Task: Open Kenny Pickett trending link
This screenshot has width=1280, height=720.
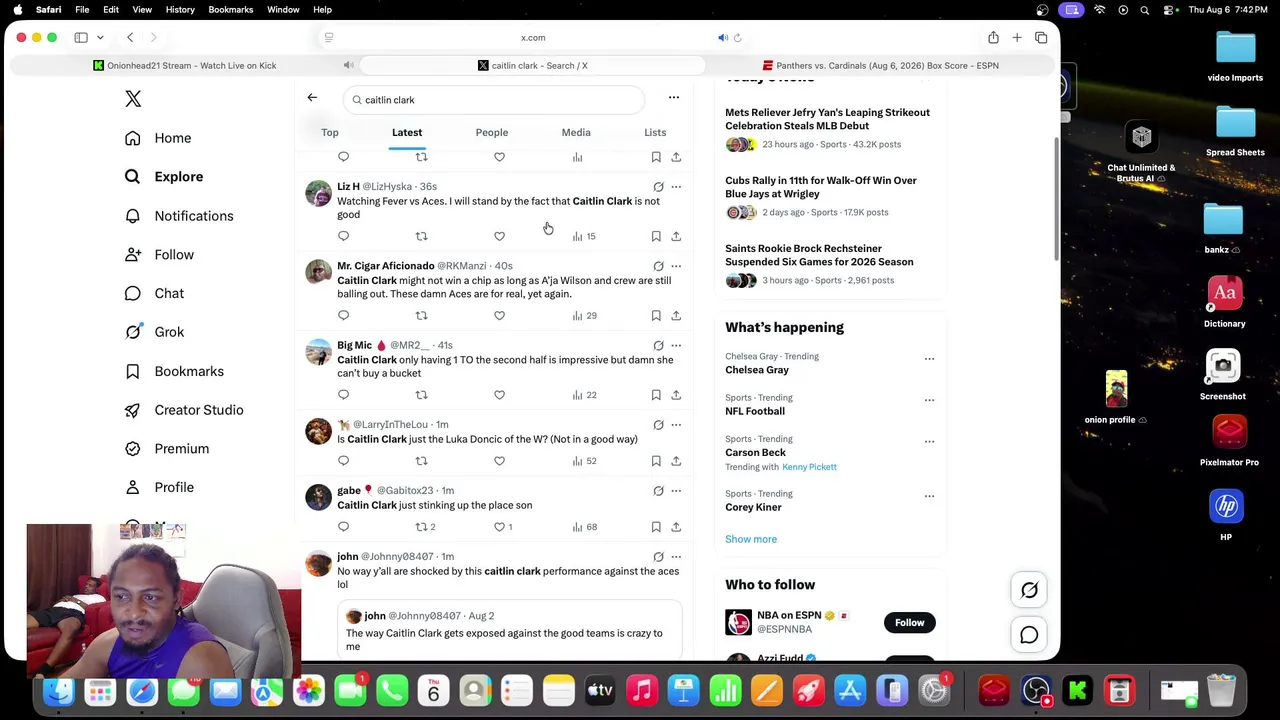Action: pos(809,467)
